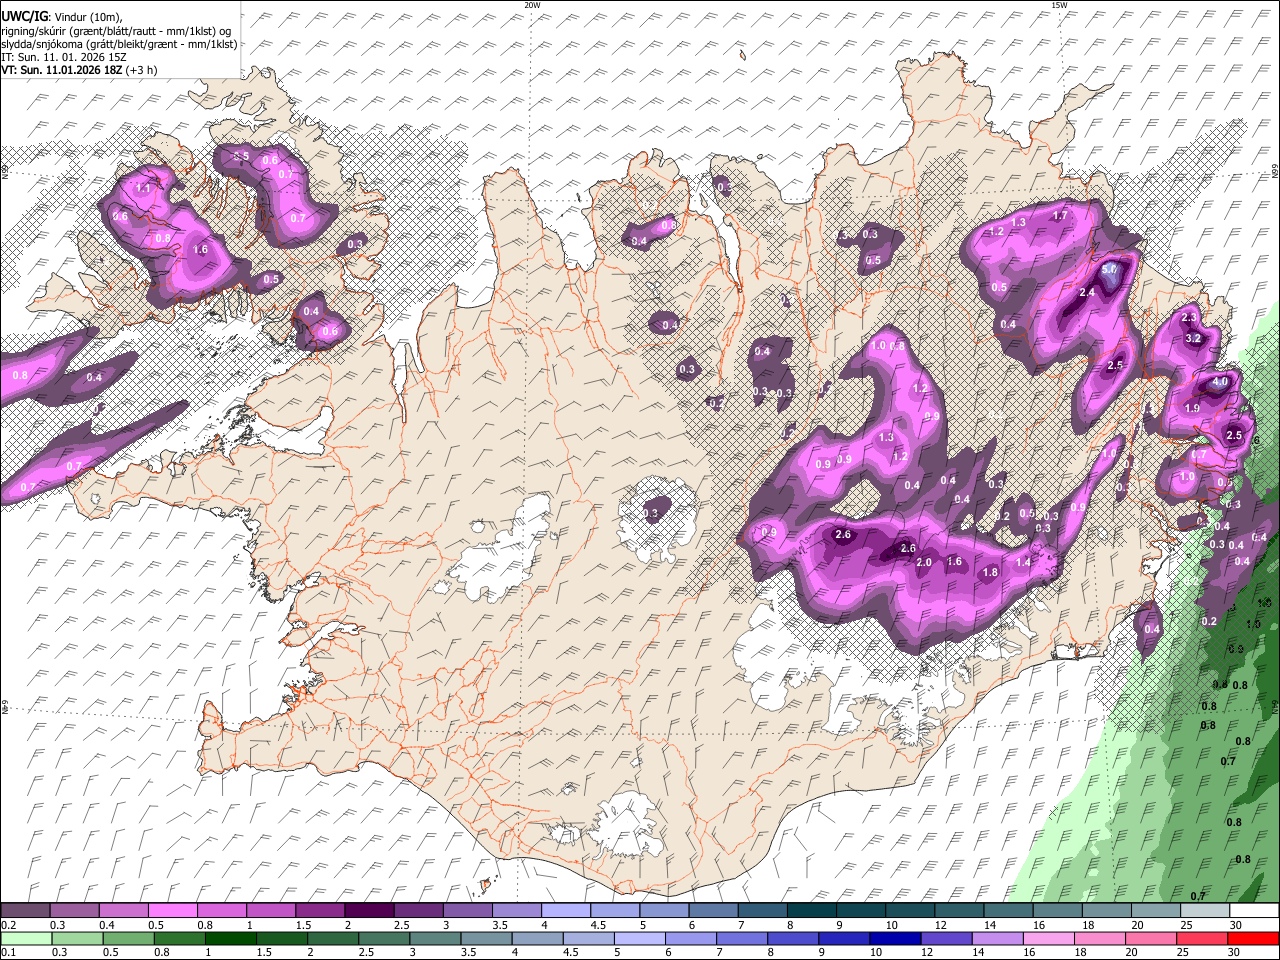Viewport: 1280px width, 960px height.
Task: Click the 1.8 value in the highlands snow band
Action: (990, 572)
